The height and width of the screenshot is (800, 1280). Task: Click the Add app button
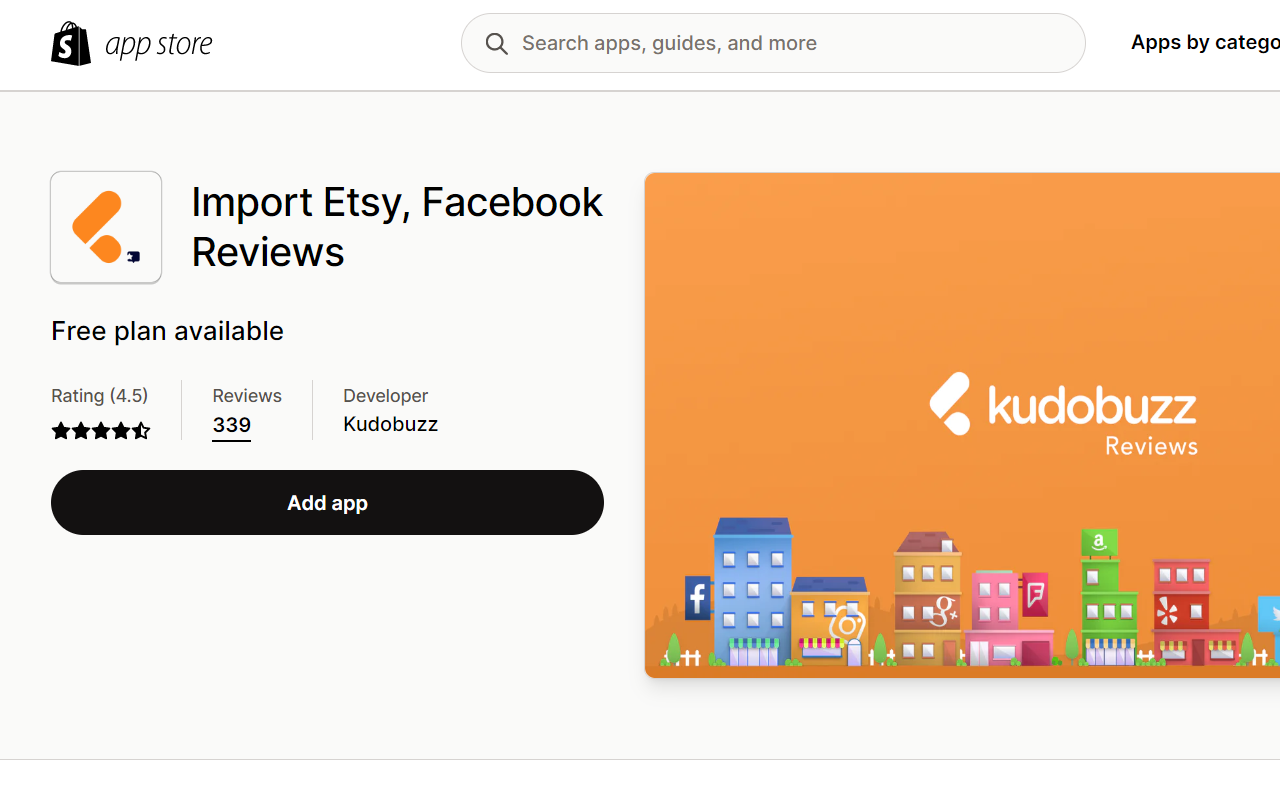pos(327,502)
